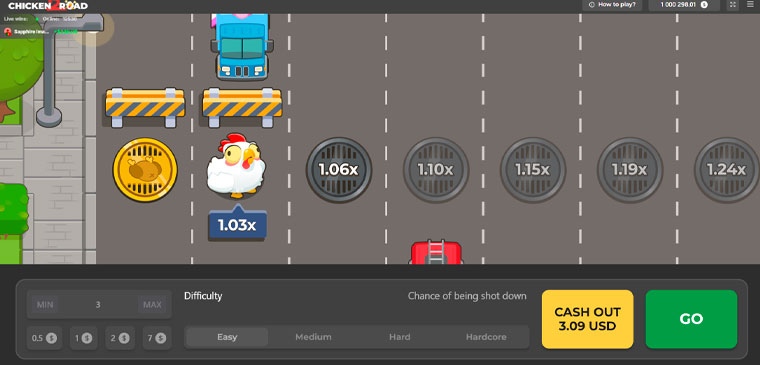This screenshot has height=365, width=760.
Task: Choose the 7 dollar quick bet
Action: (157, 338)
